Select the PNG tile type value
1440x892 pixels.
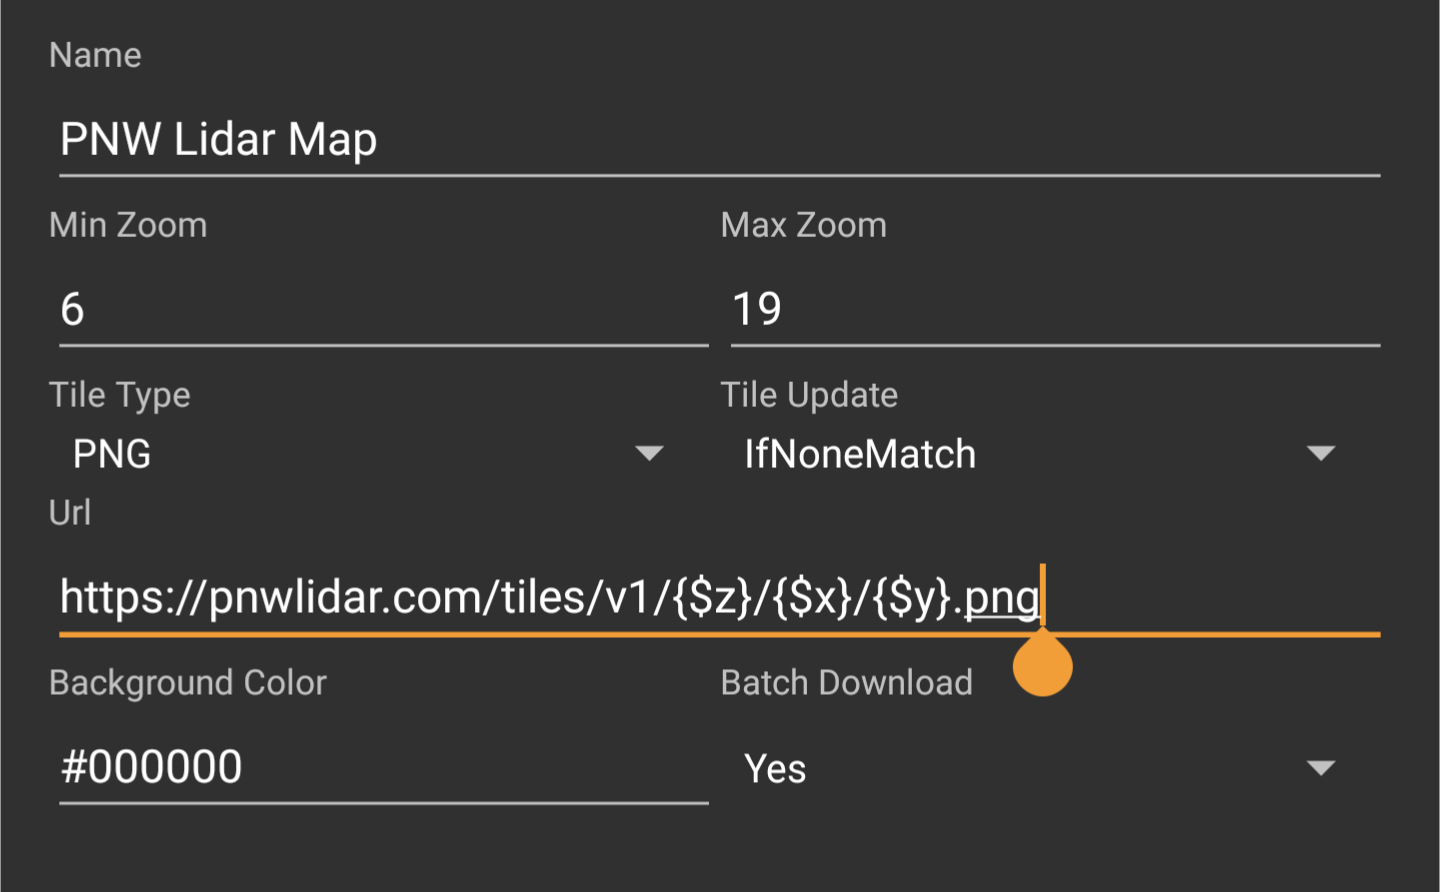click(112, 455)
